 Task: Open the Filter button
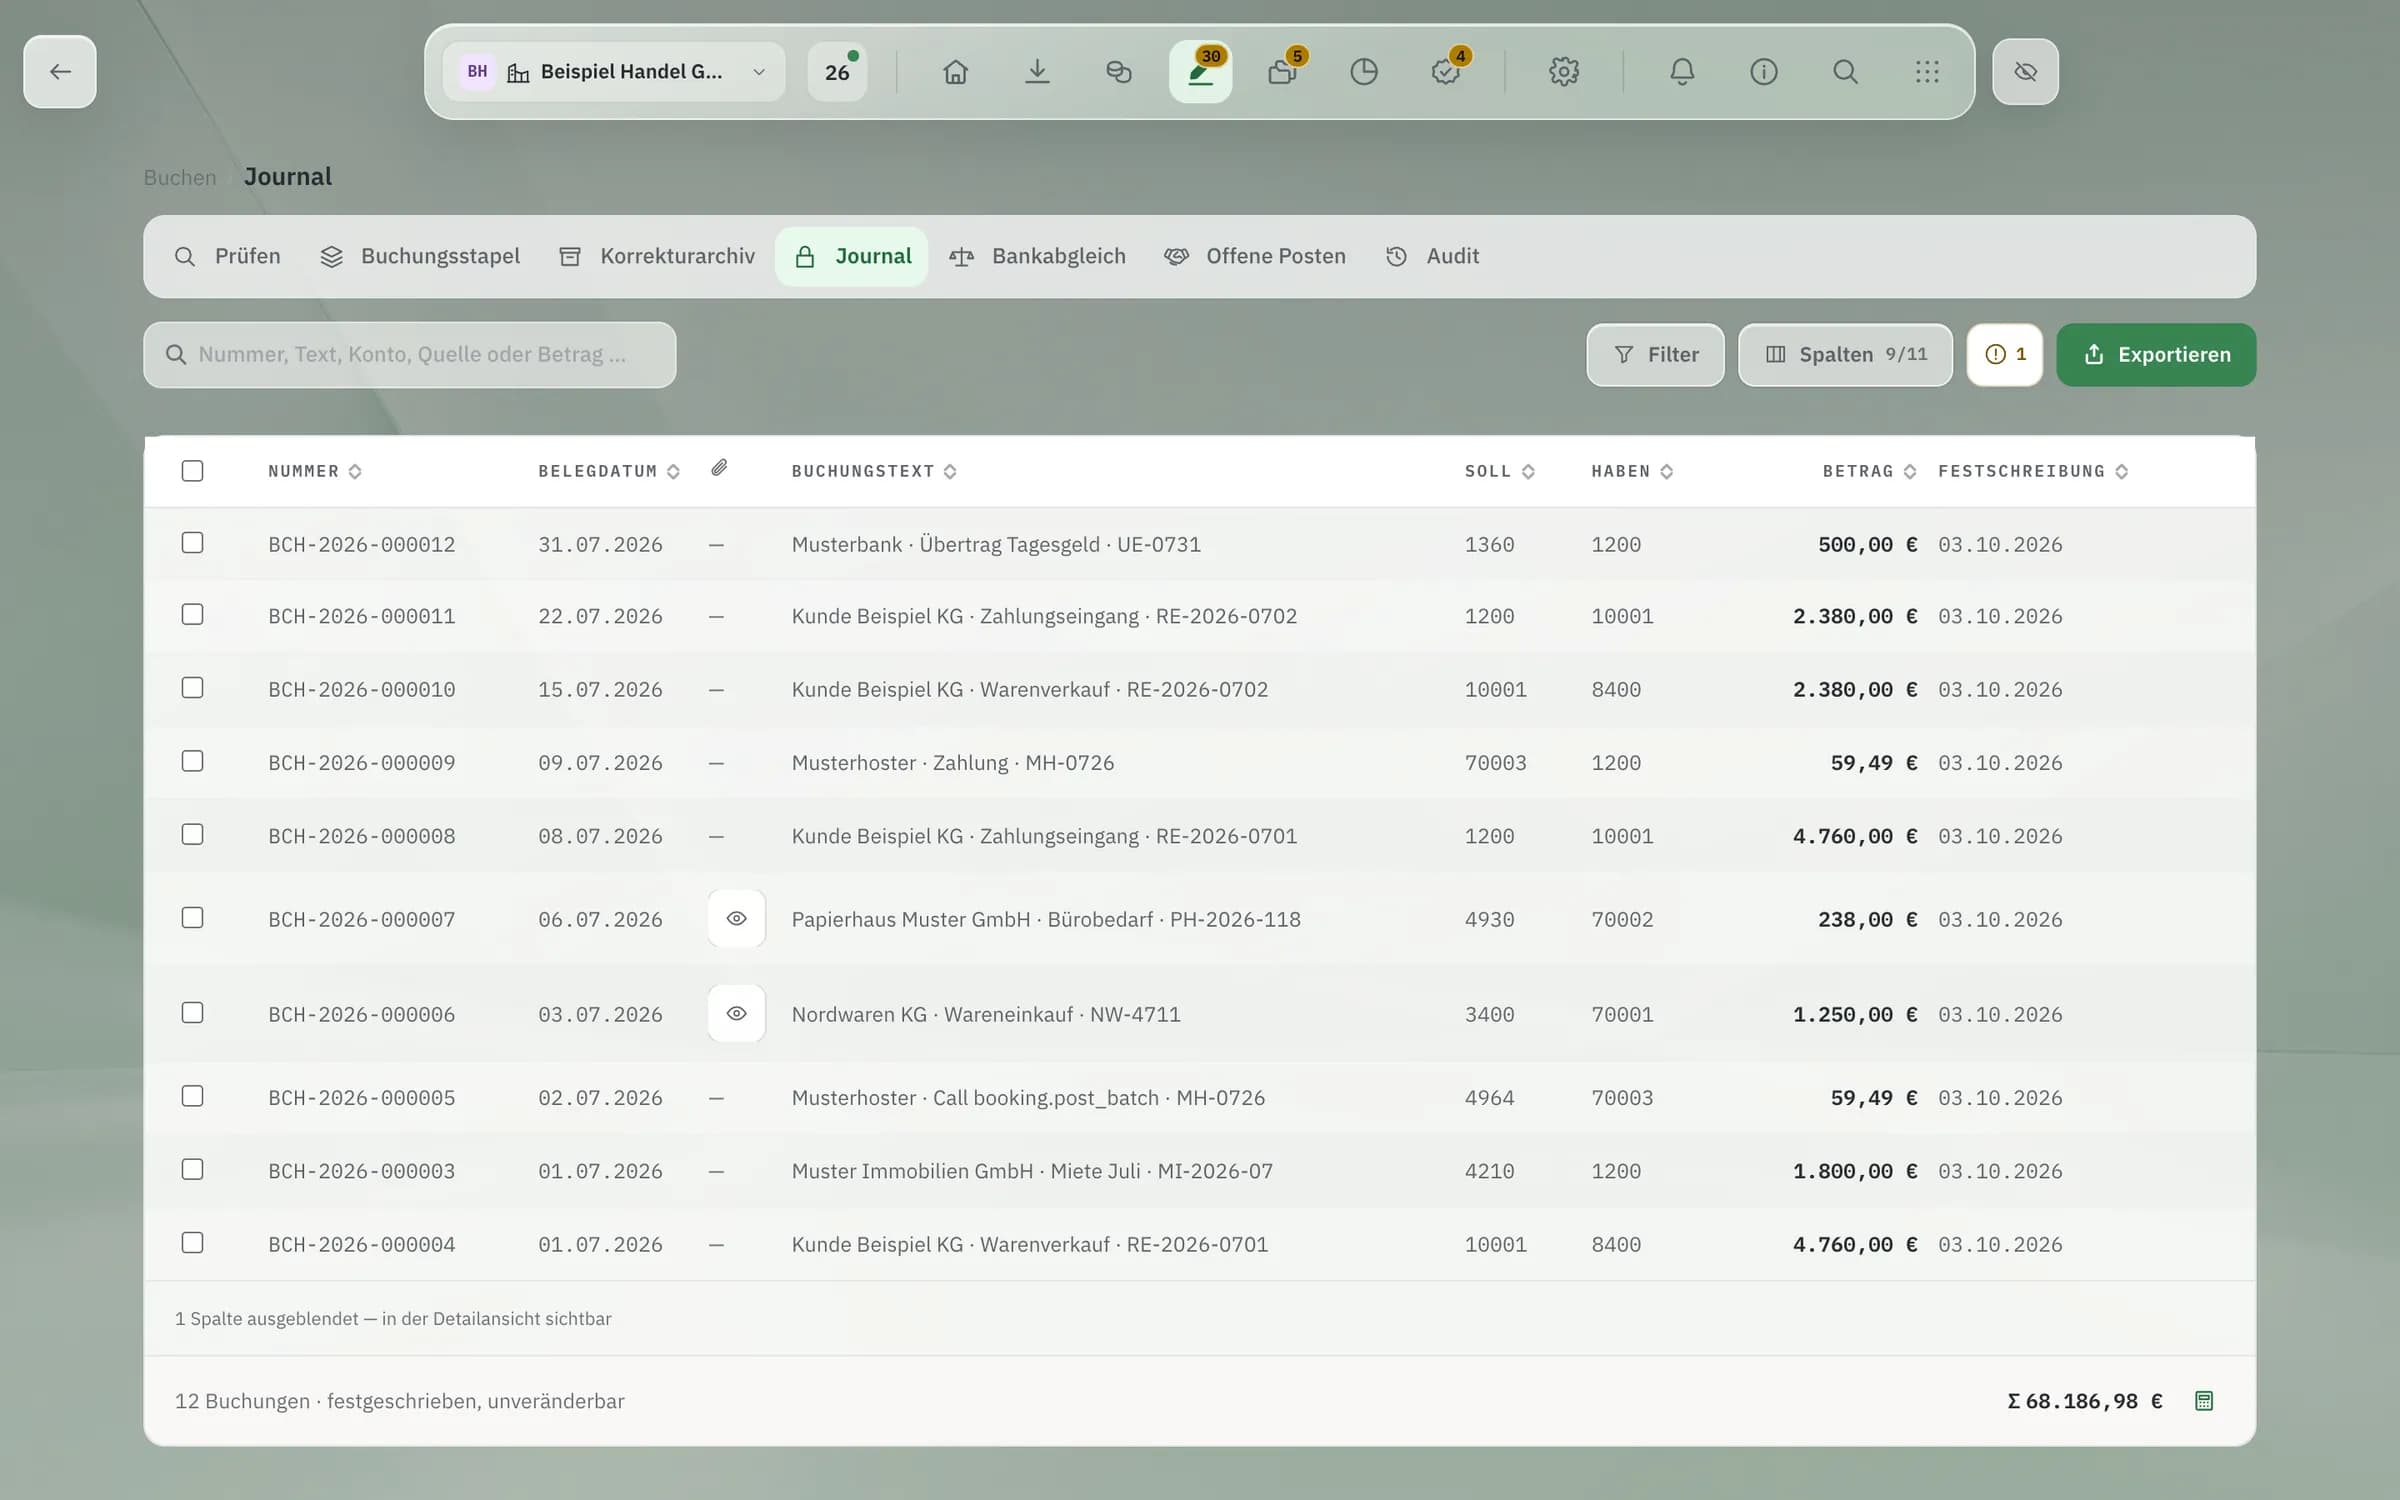click(x=1655, y=355)
